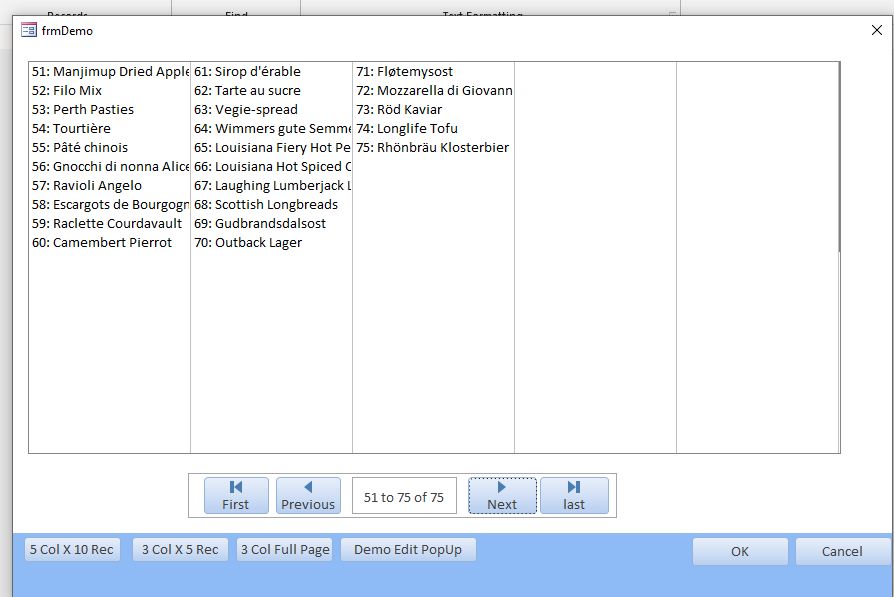Go to First page of records
Screen dimensions: 894x597
coord(236,496)
